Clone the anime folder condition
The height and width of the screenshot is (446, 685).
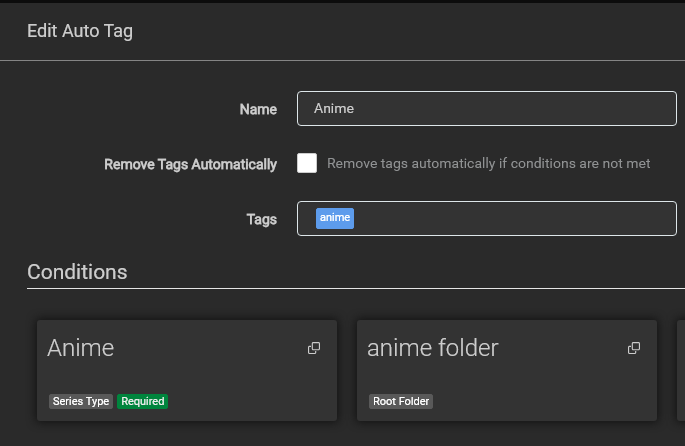pos(634,348)
